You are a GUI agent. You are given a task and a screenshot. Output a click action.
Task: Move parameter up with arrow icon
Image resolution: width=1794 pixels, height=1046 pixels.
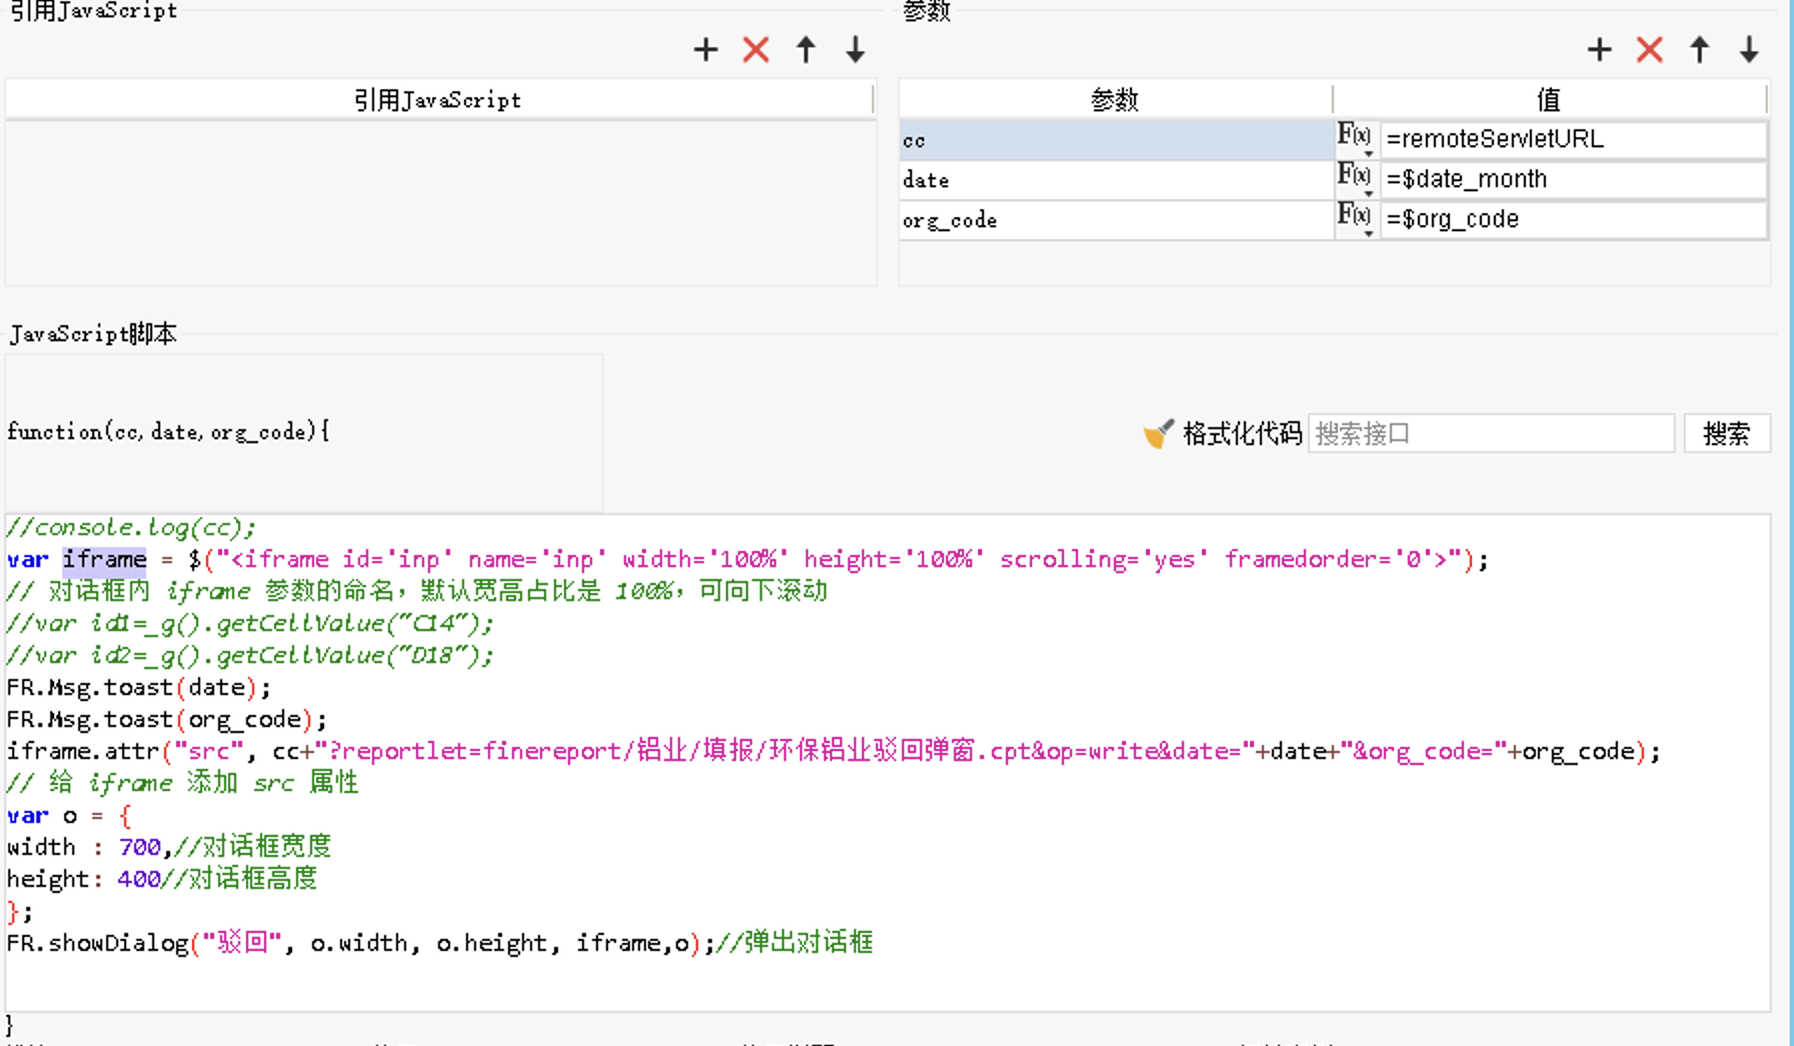(x=1699, y=50)
